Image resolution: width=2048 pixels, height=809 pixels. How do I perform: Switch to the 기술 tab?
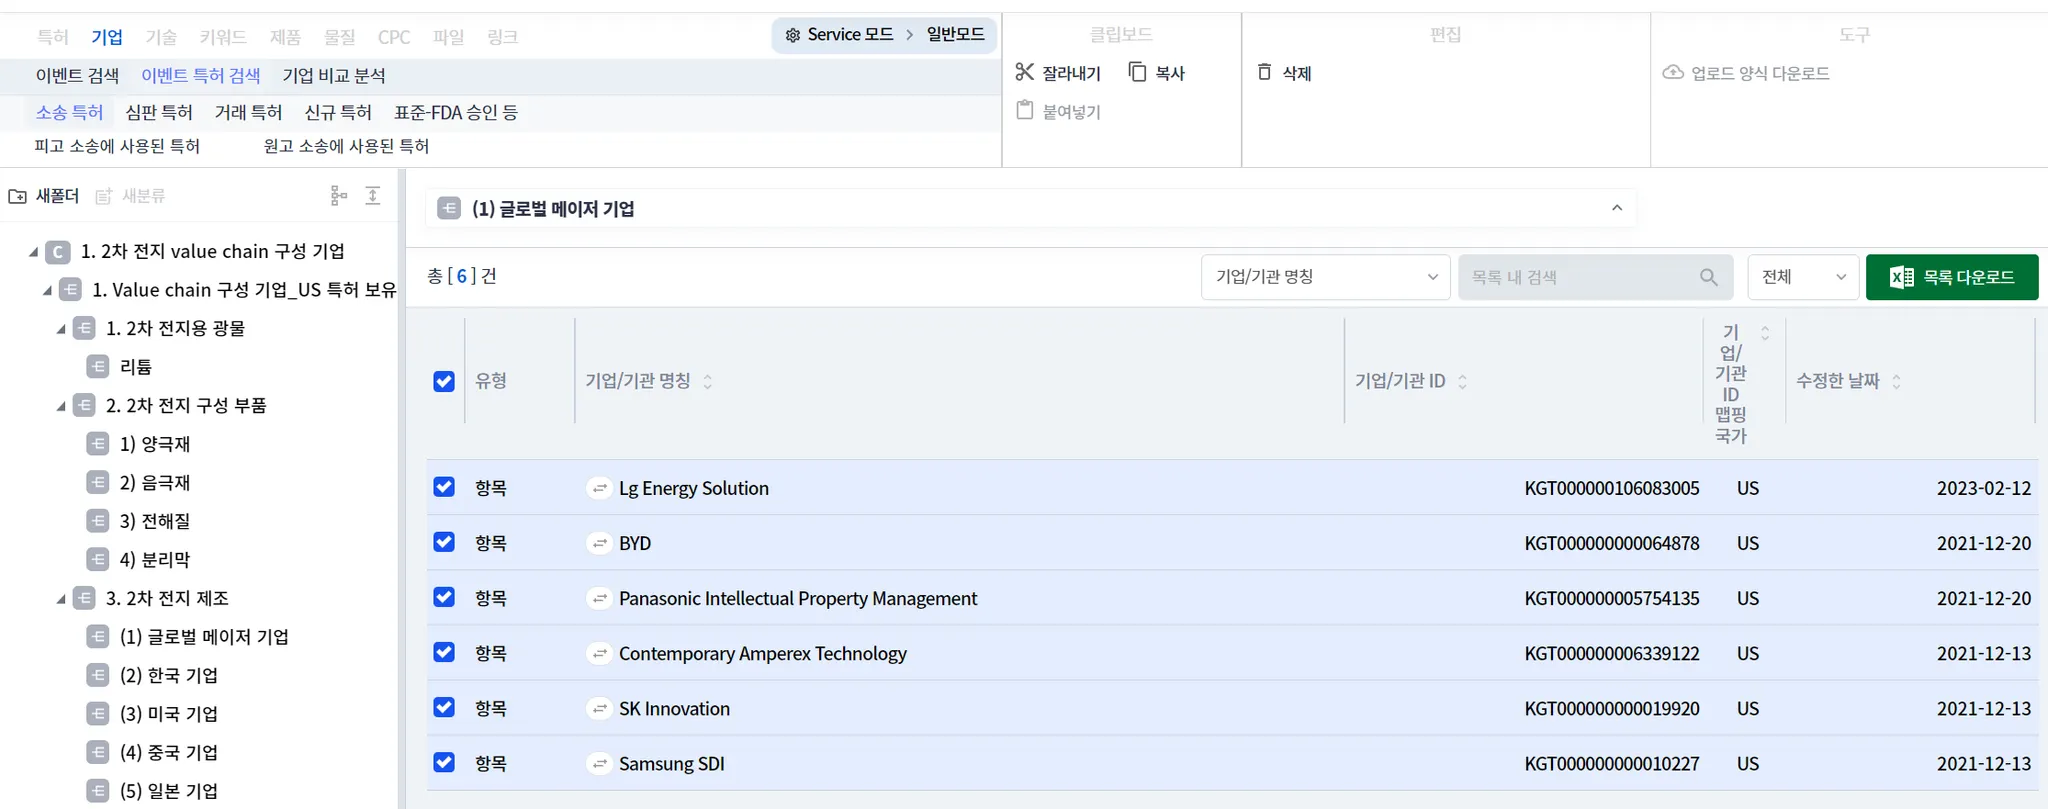(x=161, y=37)
